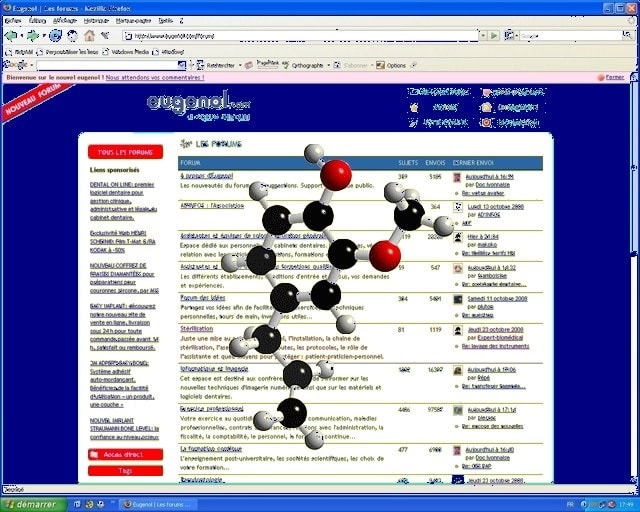Click in the Google toolbar search field
The height and width of the screenshot is (512, 640).
click(107, 65)
